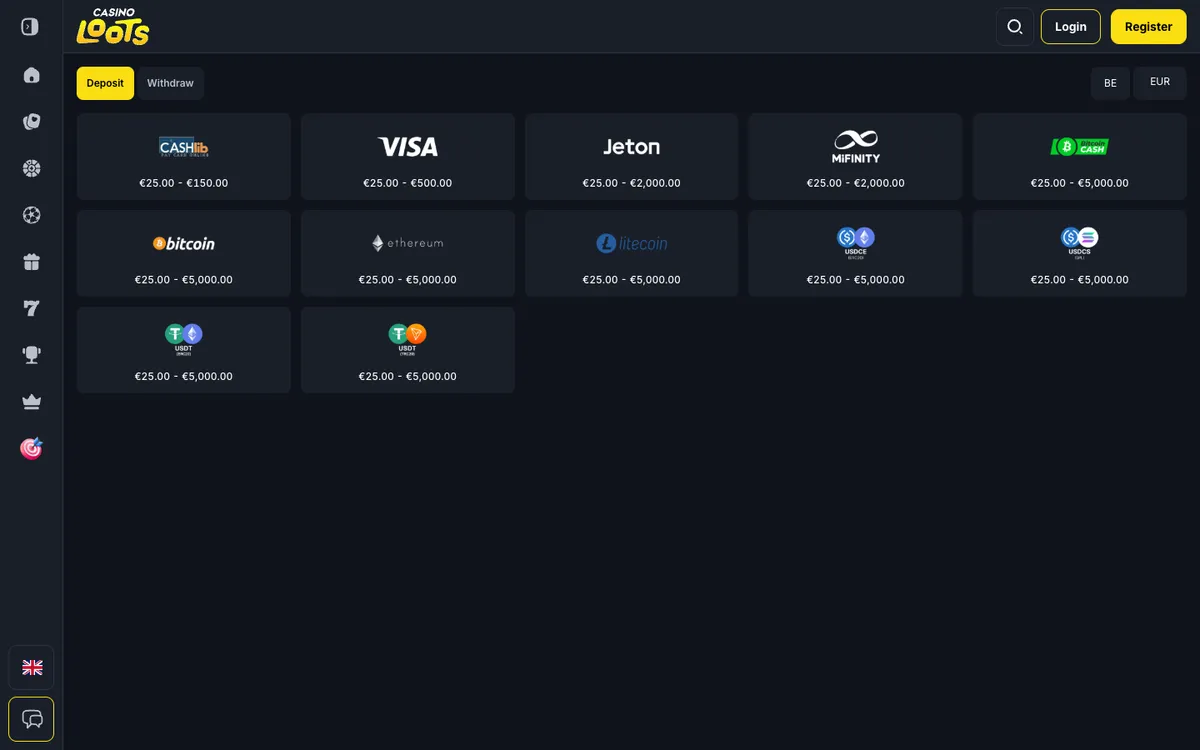Select the USDT TRC20 coin logo
Screen dimensions: 1200x750
coord(408,340)
